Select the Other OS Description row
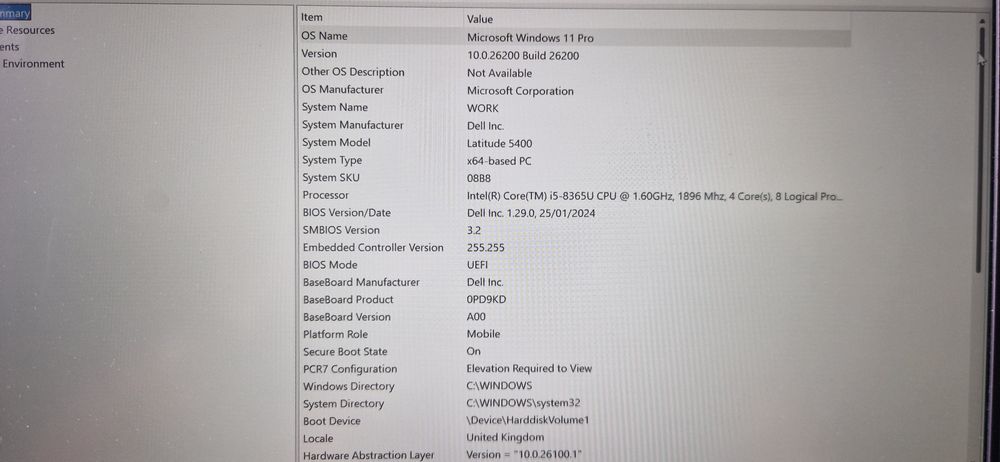The width and height of the screenshot is (1000, 462). 353,71
